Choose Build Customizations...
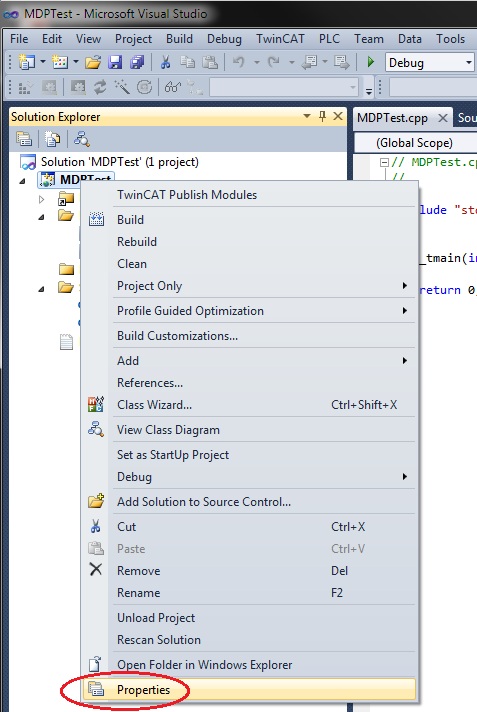This screenshot has height=712, width=477. pos(249,336)
